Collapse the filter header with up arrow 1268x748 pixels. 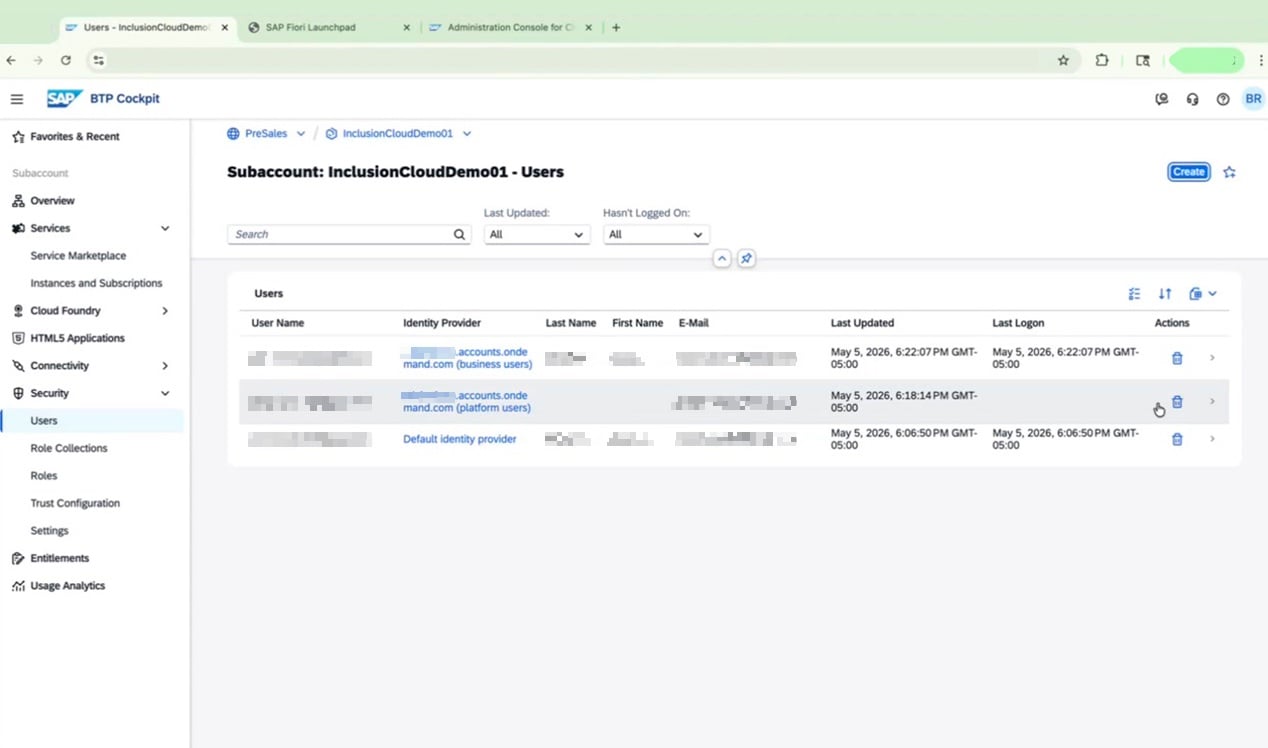[721, 258]
